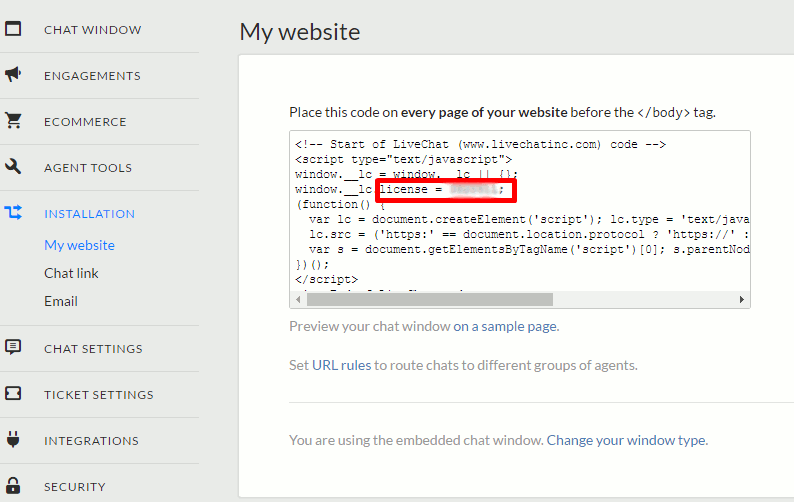Select My website under Installation
The height and width of the screenshot is (502, 794).
click(80, 245)
